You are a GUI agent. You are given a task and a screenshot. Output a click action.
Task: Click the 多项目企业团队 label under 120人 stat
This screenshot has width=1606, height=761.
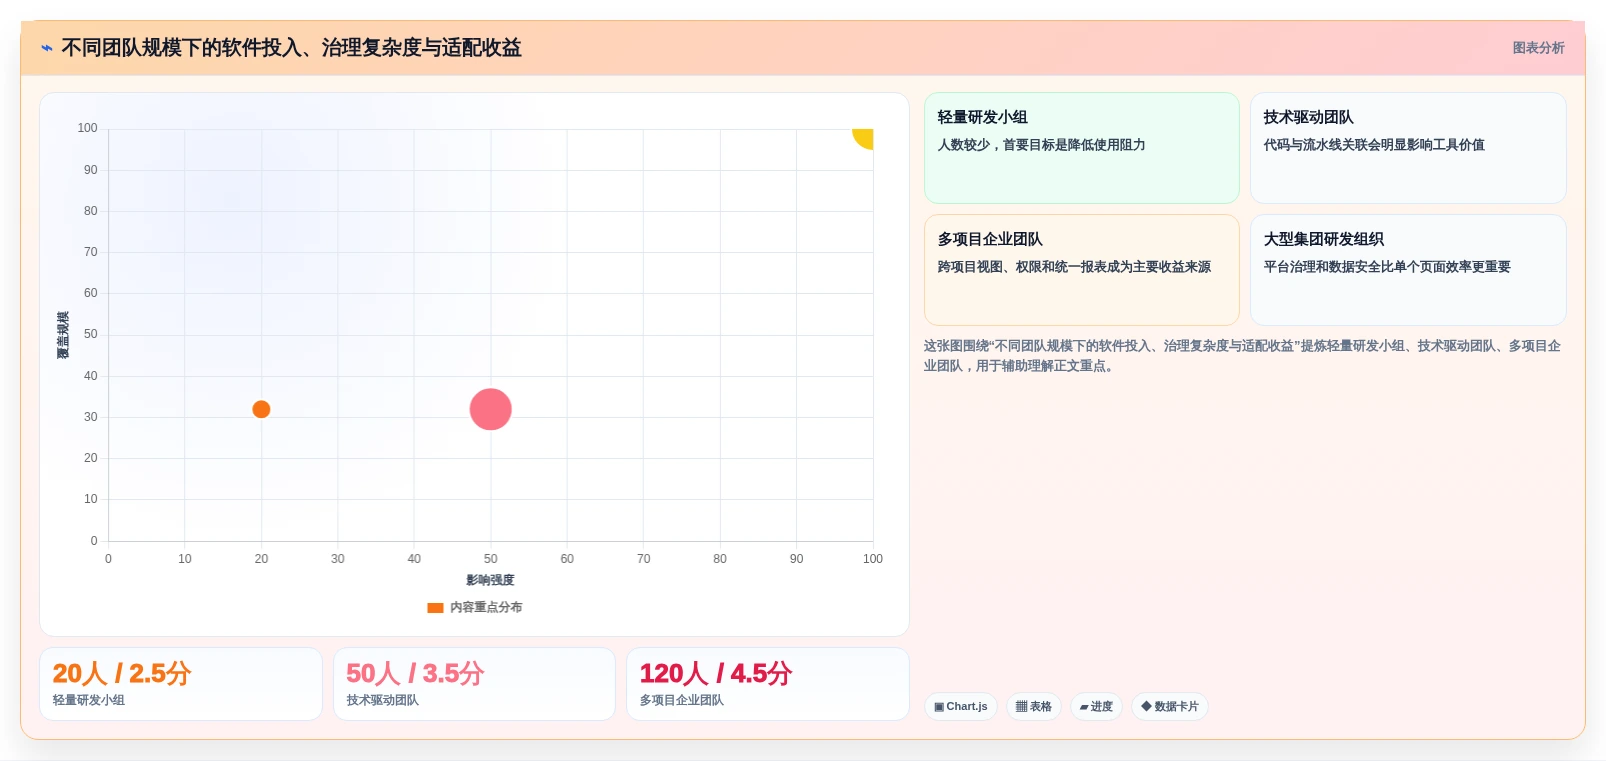[x=682, y=700]
